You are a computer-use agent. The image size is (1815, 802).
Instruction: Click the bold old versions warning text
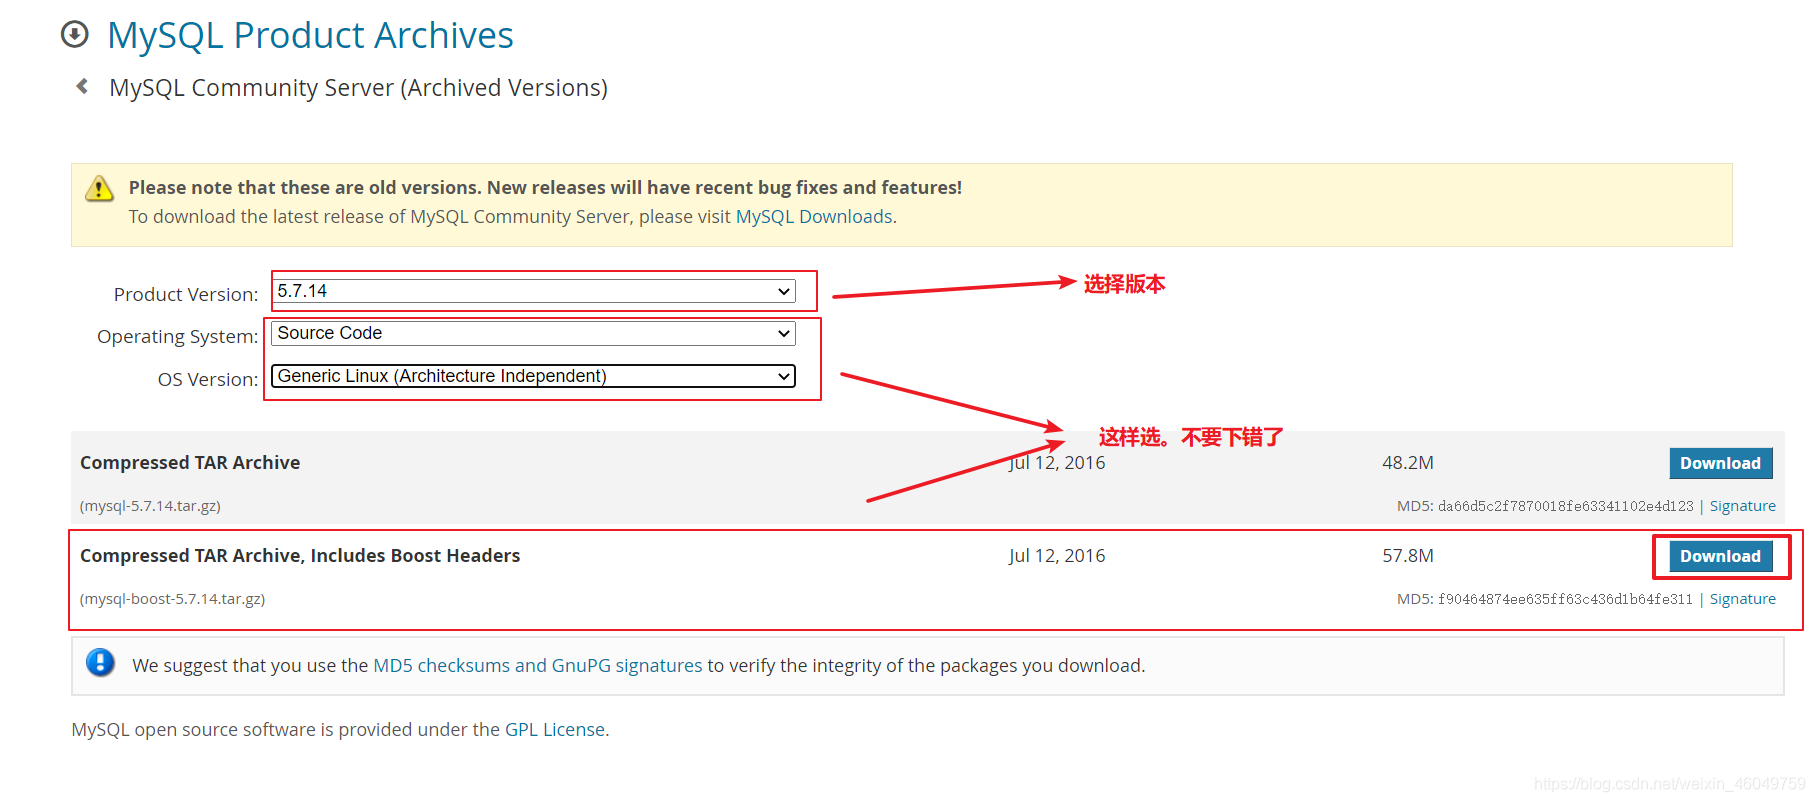click(545, 188)
